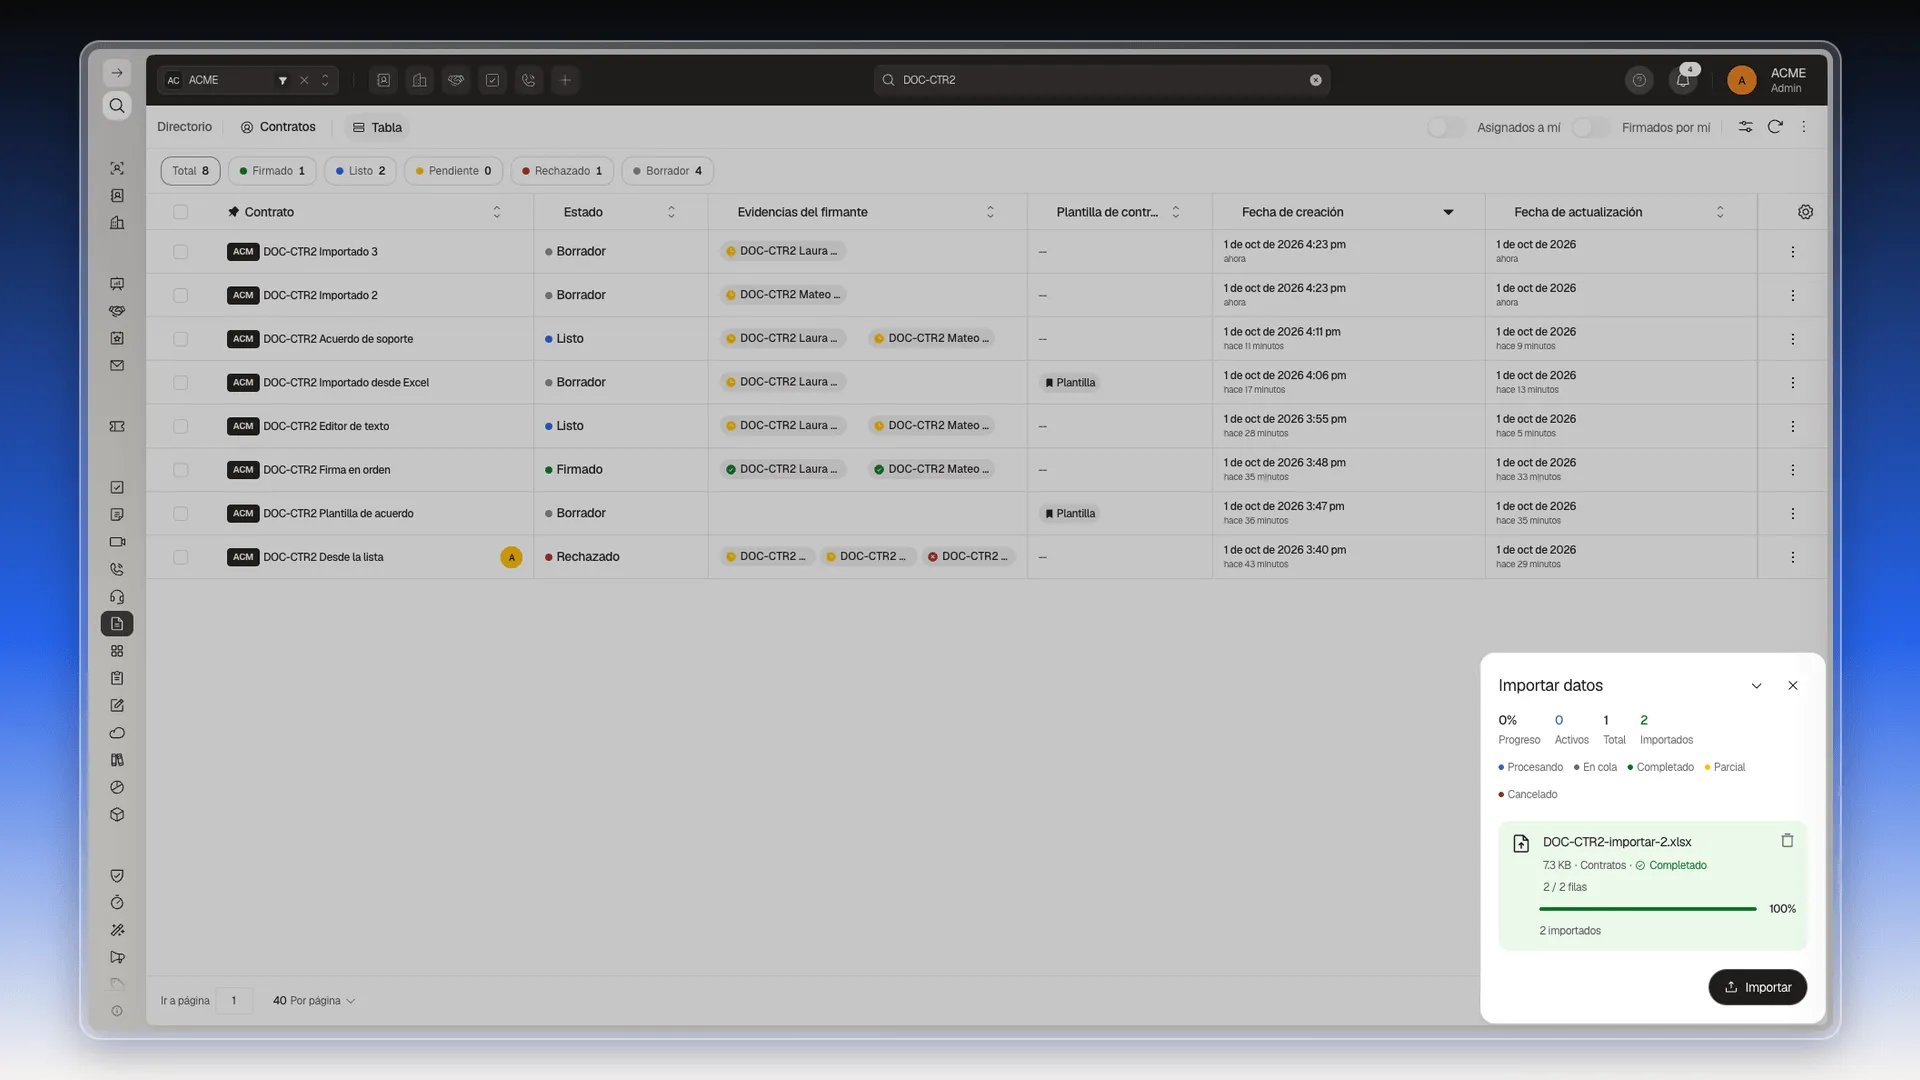Expand the sidebar arrow icon
Viewport: 1920px width, 1080px height.
[x=117, y=73]
